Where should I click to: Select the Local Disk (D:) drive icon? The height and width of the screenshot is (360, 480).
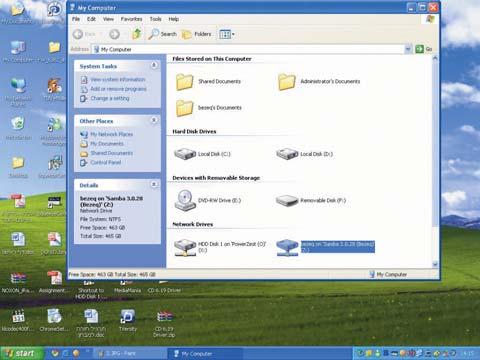coord(287,154)
